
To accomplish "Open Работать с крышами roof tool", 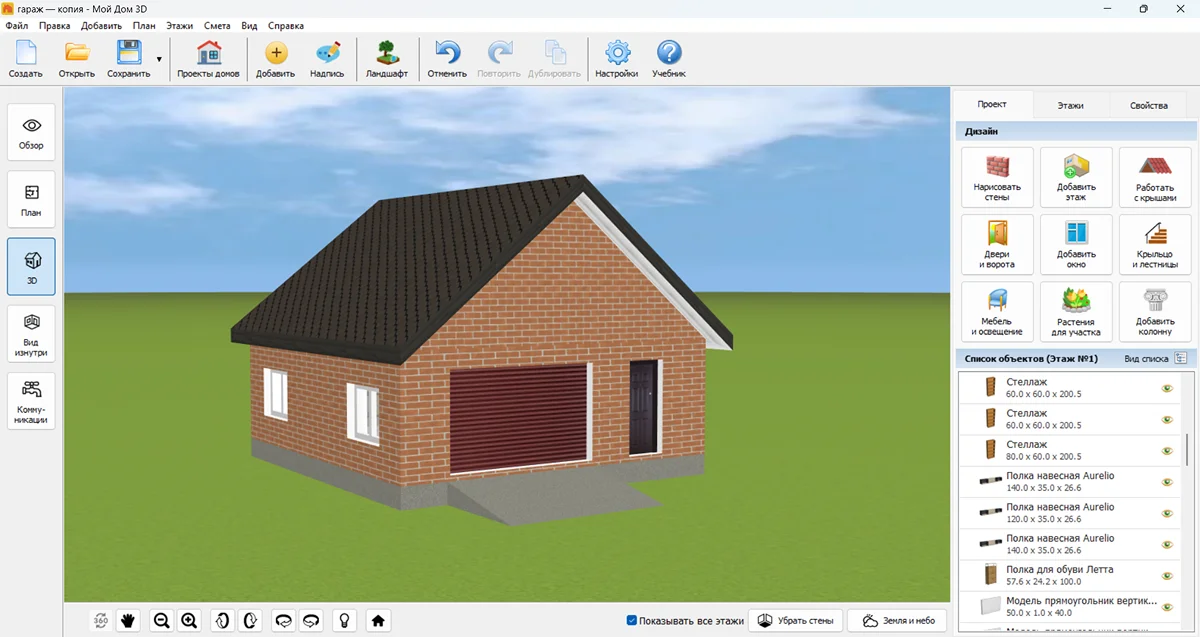I will coord(1155,178).
